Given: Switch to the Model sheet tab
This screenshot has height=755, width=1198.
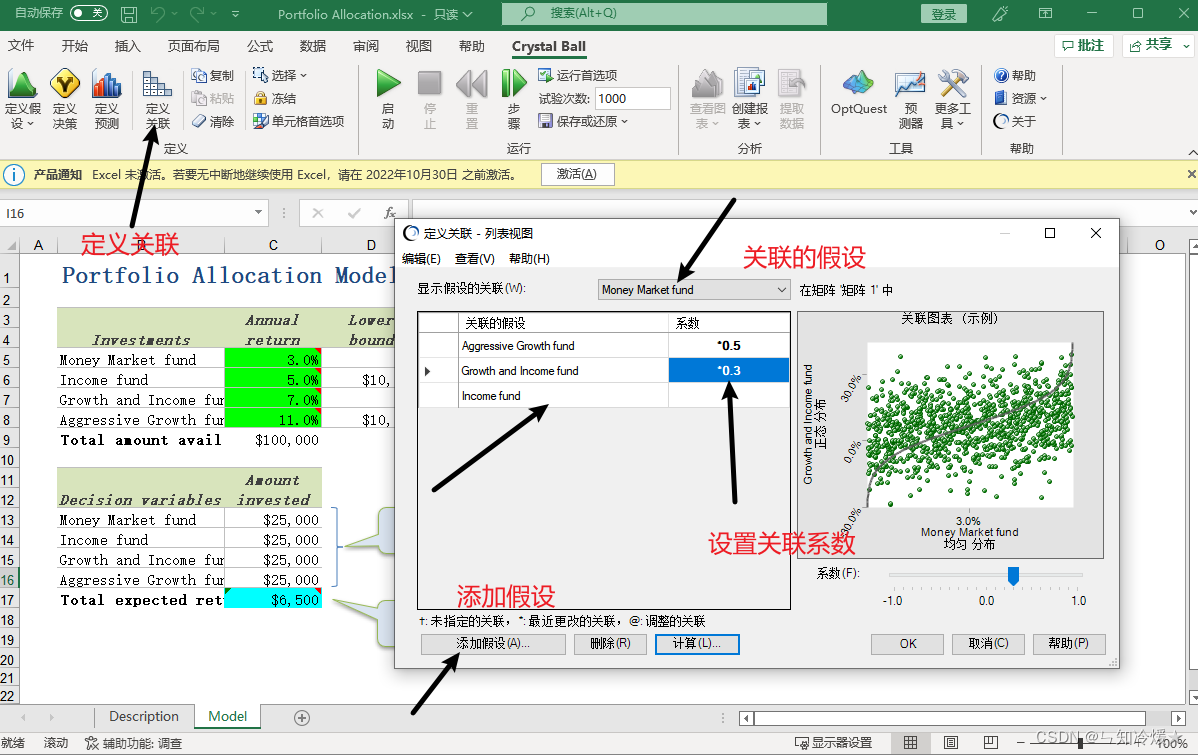Looking at the screenshot, I should [x=228, y=716].
